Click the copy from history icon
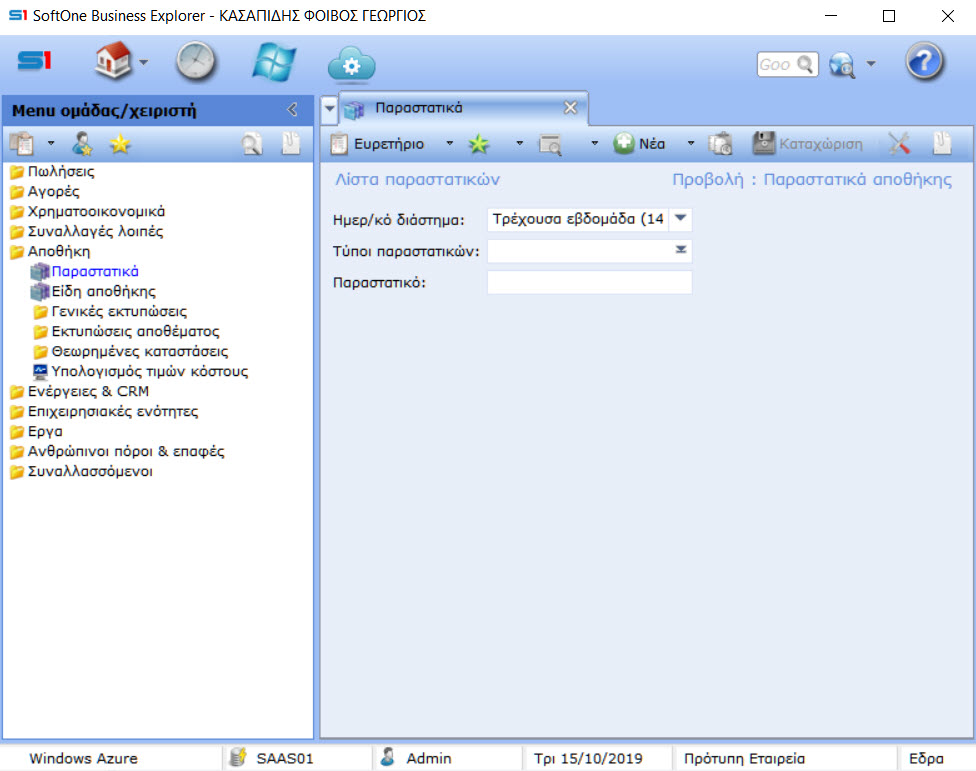Screen dimensions: 976x771 721,144
